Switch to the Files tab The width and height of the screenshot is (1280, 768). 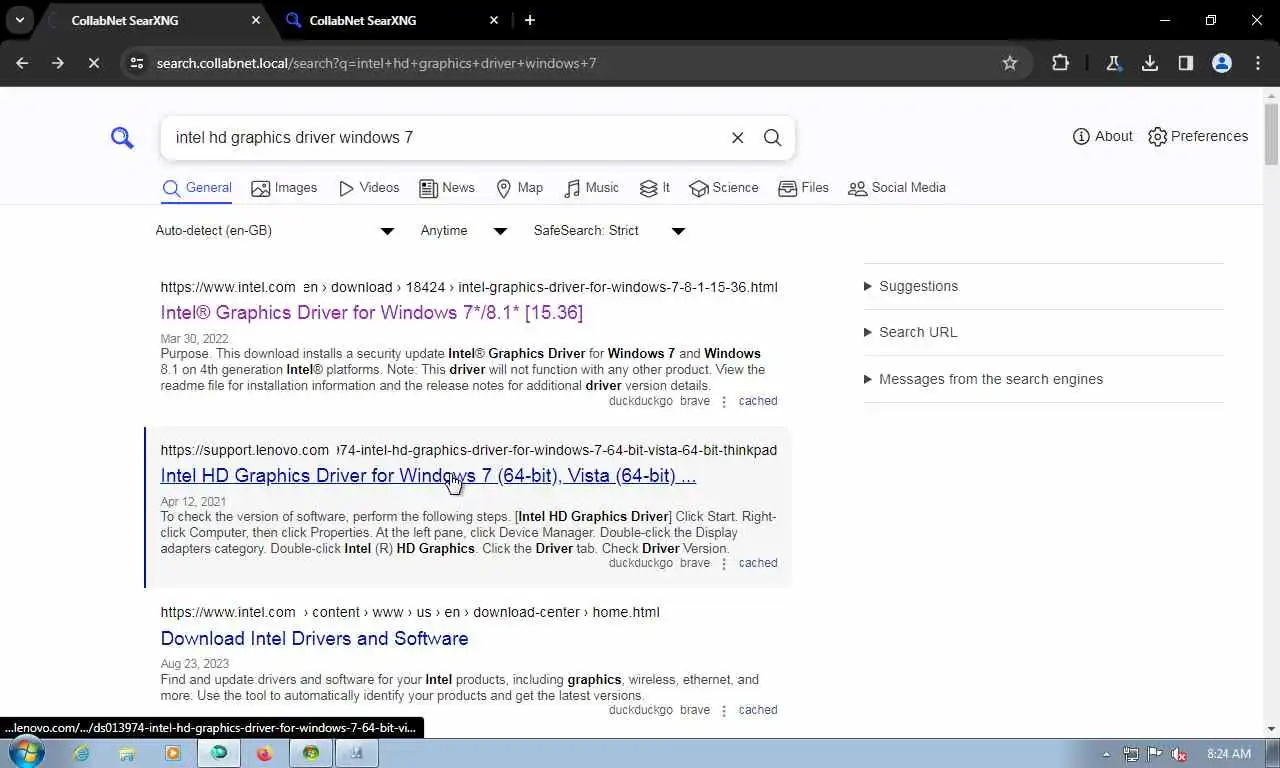[x=804, y=188]
